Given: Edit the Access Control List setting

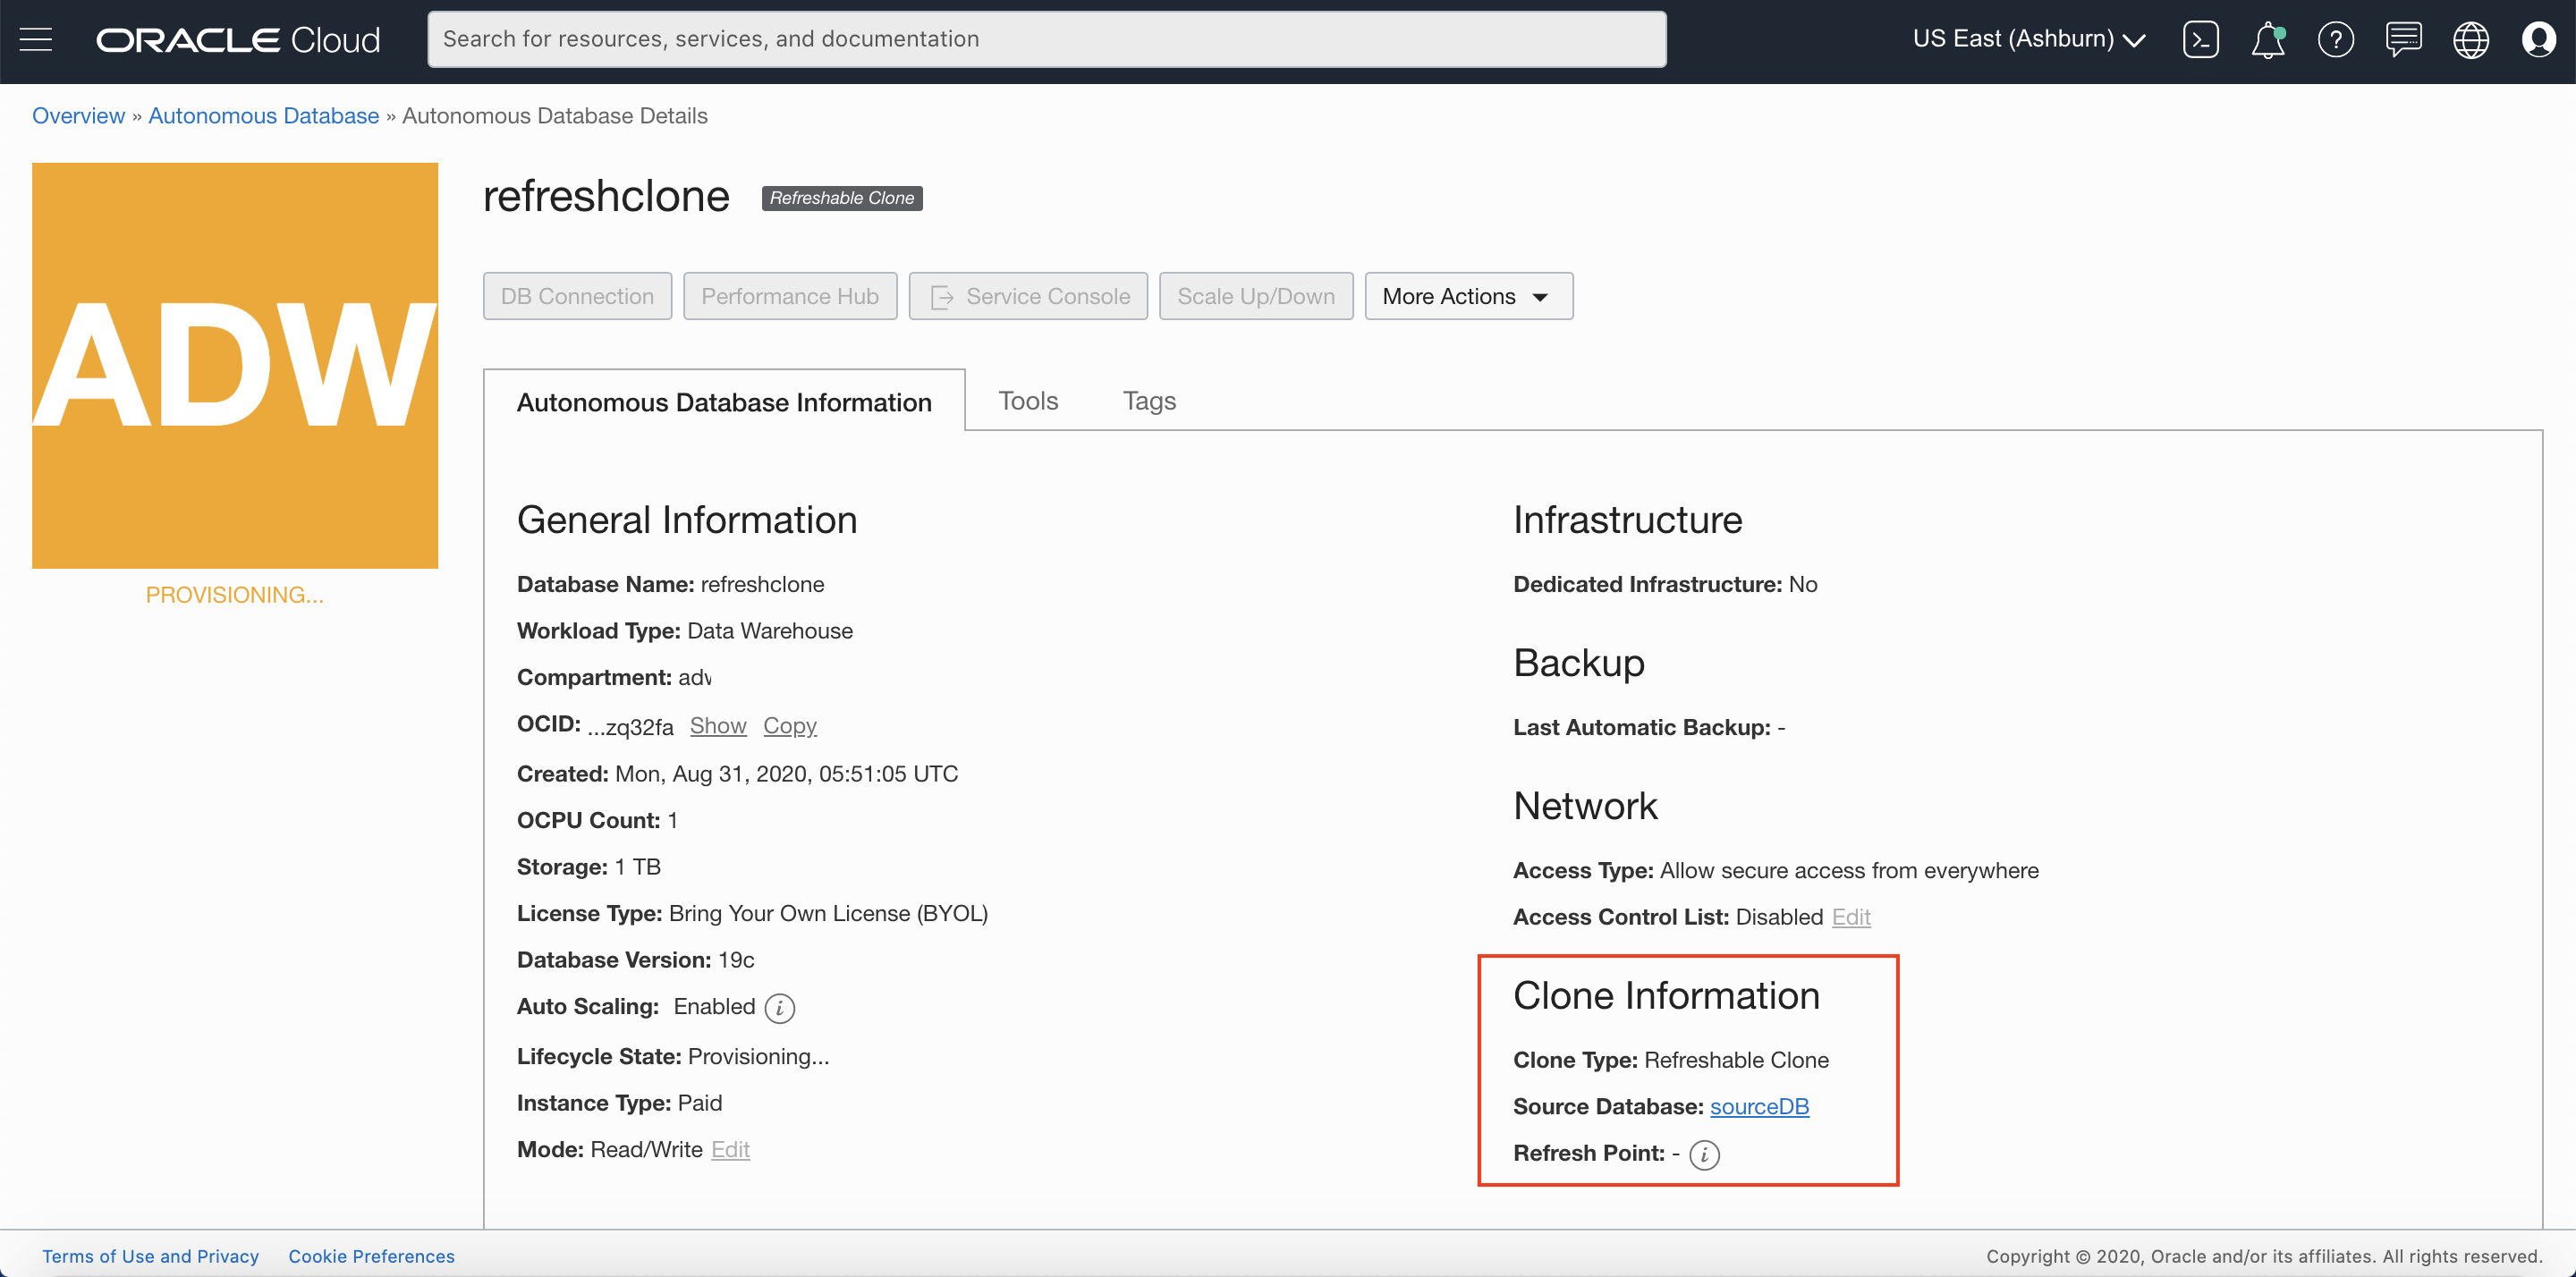Looking at the screenshot, I should [1850, 917].
